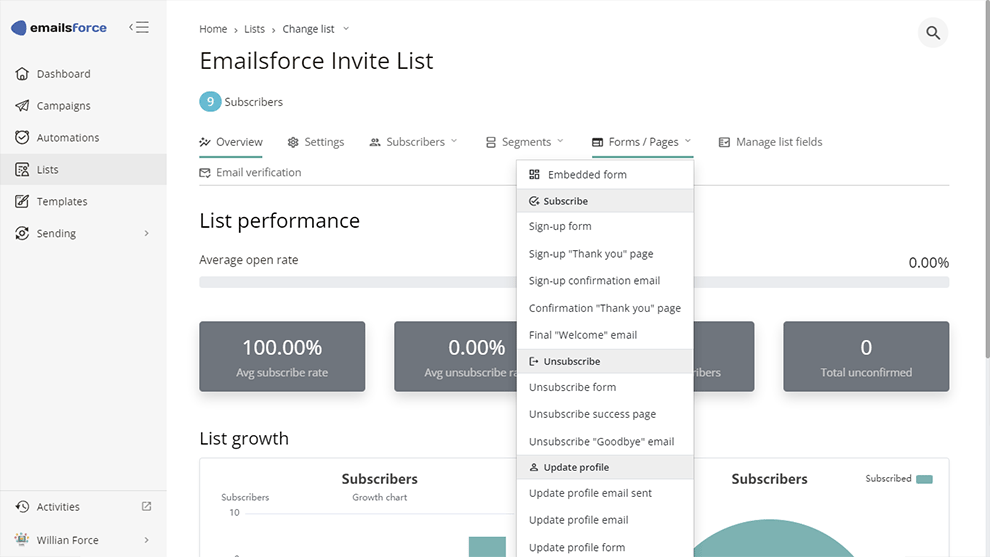This screenshot has width=990, height=557.
Task: Switch to the Settings tab
Action: 316,142
